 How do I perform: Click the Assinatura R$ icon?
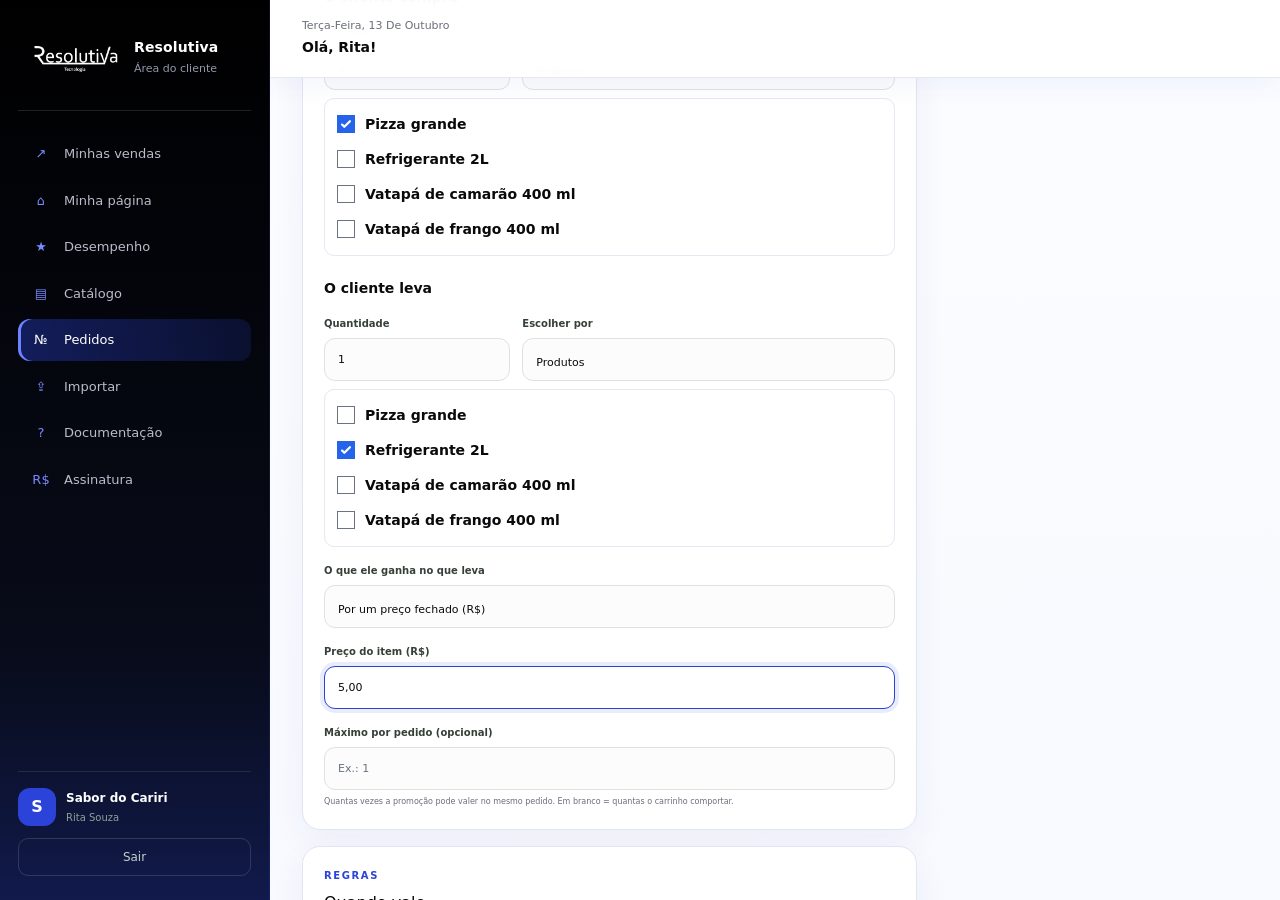point(41,480)
